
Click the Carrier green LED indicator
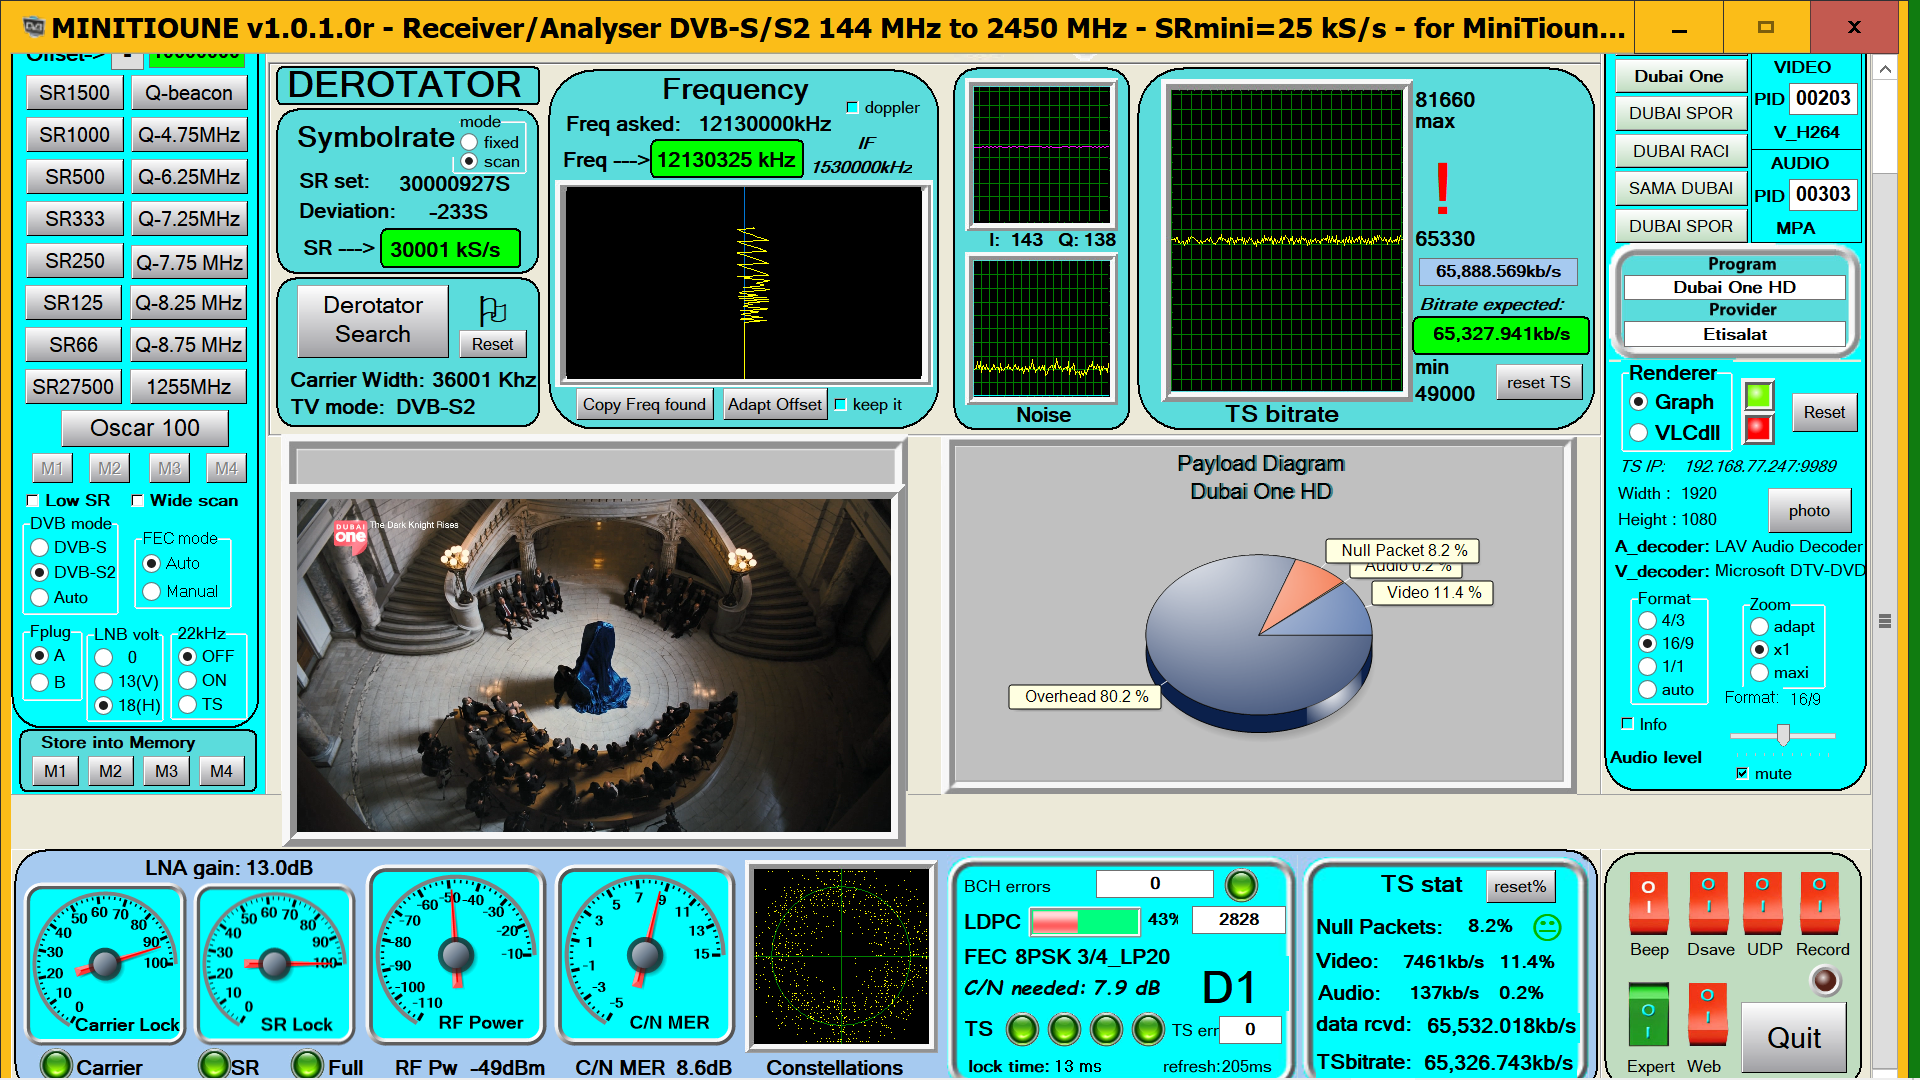[56, 1064]
